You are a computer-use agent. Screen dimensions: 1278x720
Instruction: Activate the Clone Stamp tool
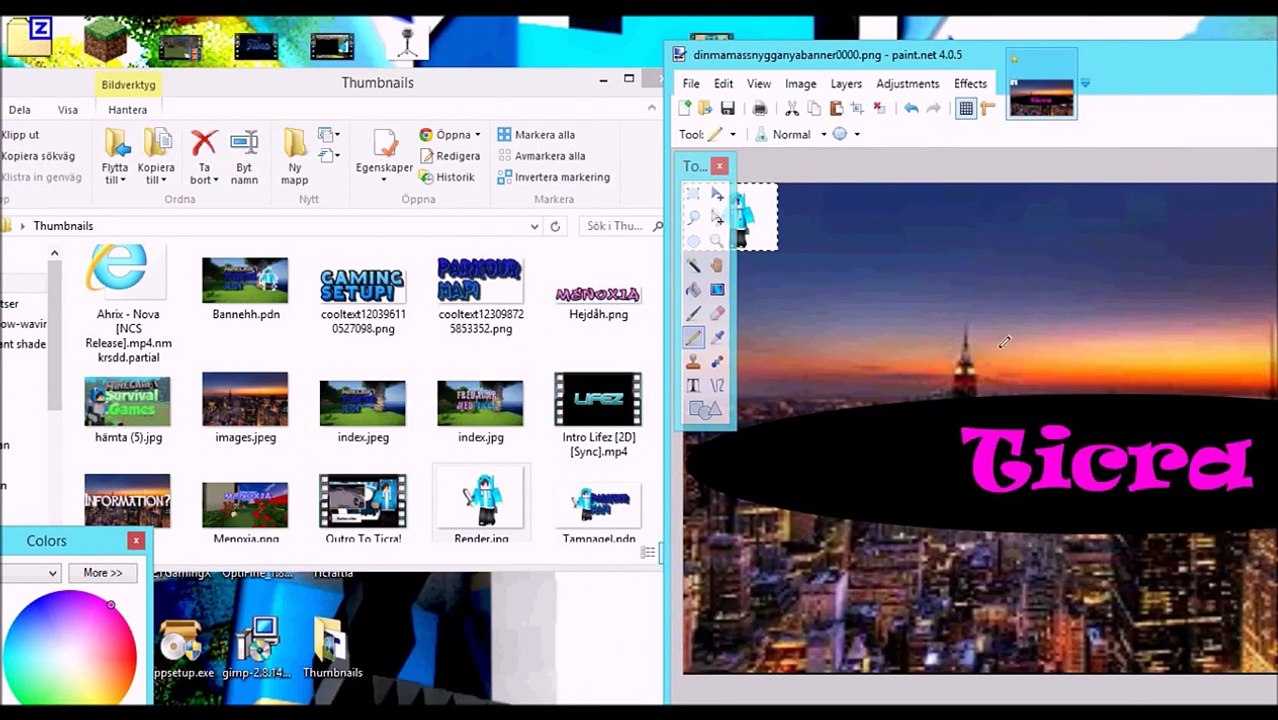693,361
